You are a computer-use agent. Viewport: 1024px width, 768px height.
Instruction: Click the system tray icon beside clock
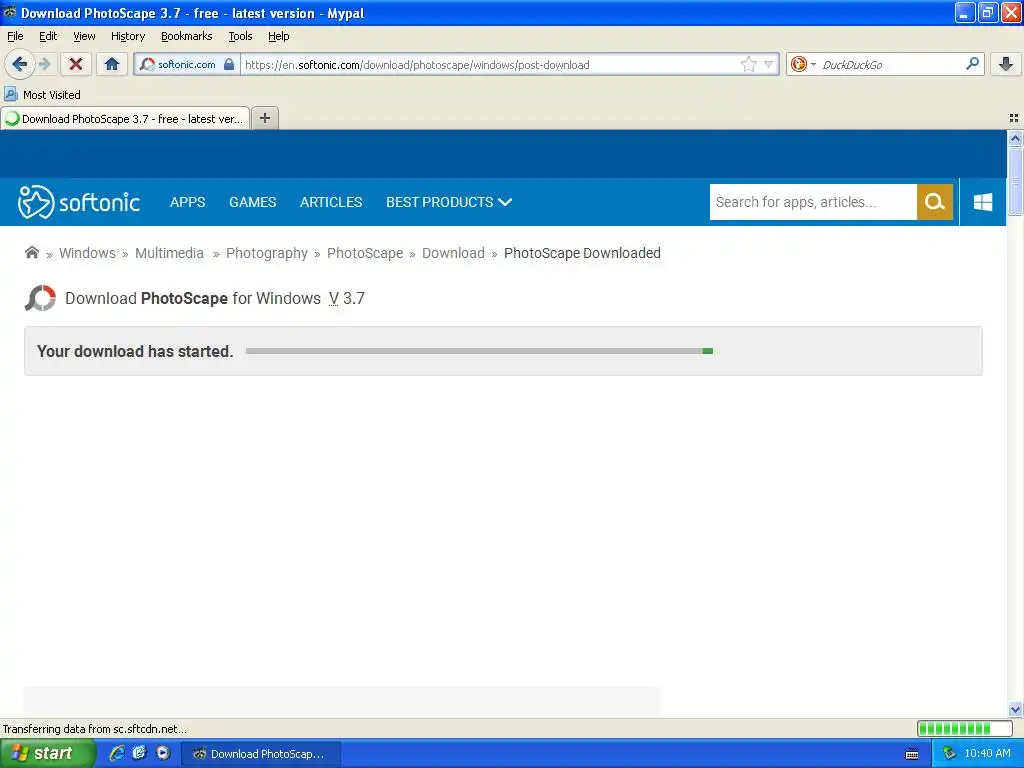pos(949,754)
